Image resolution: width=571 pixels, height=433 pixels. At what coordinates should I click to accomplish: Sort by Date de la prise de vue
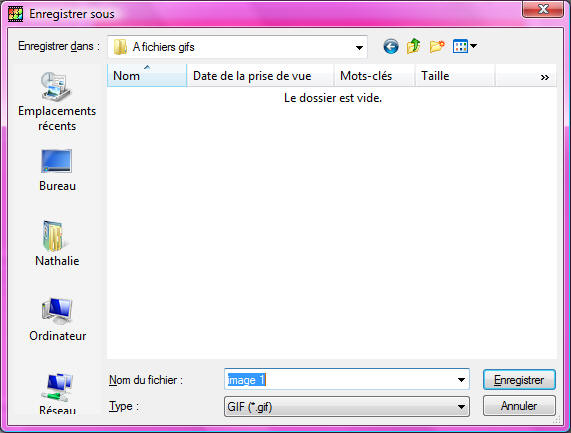point(260,76)
